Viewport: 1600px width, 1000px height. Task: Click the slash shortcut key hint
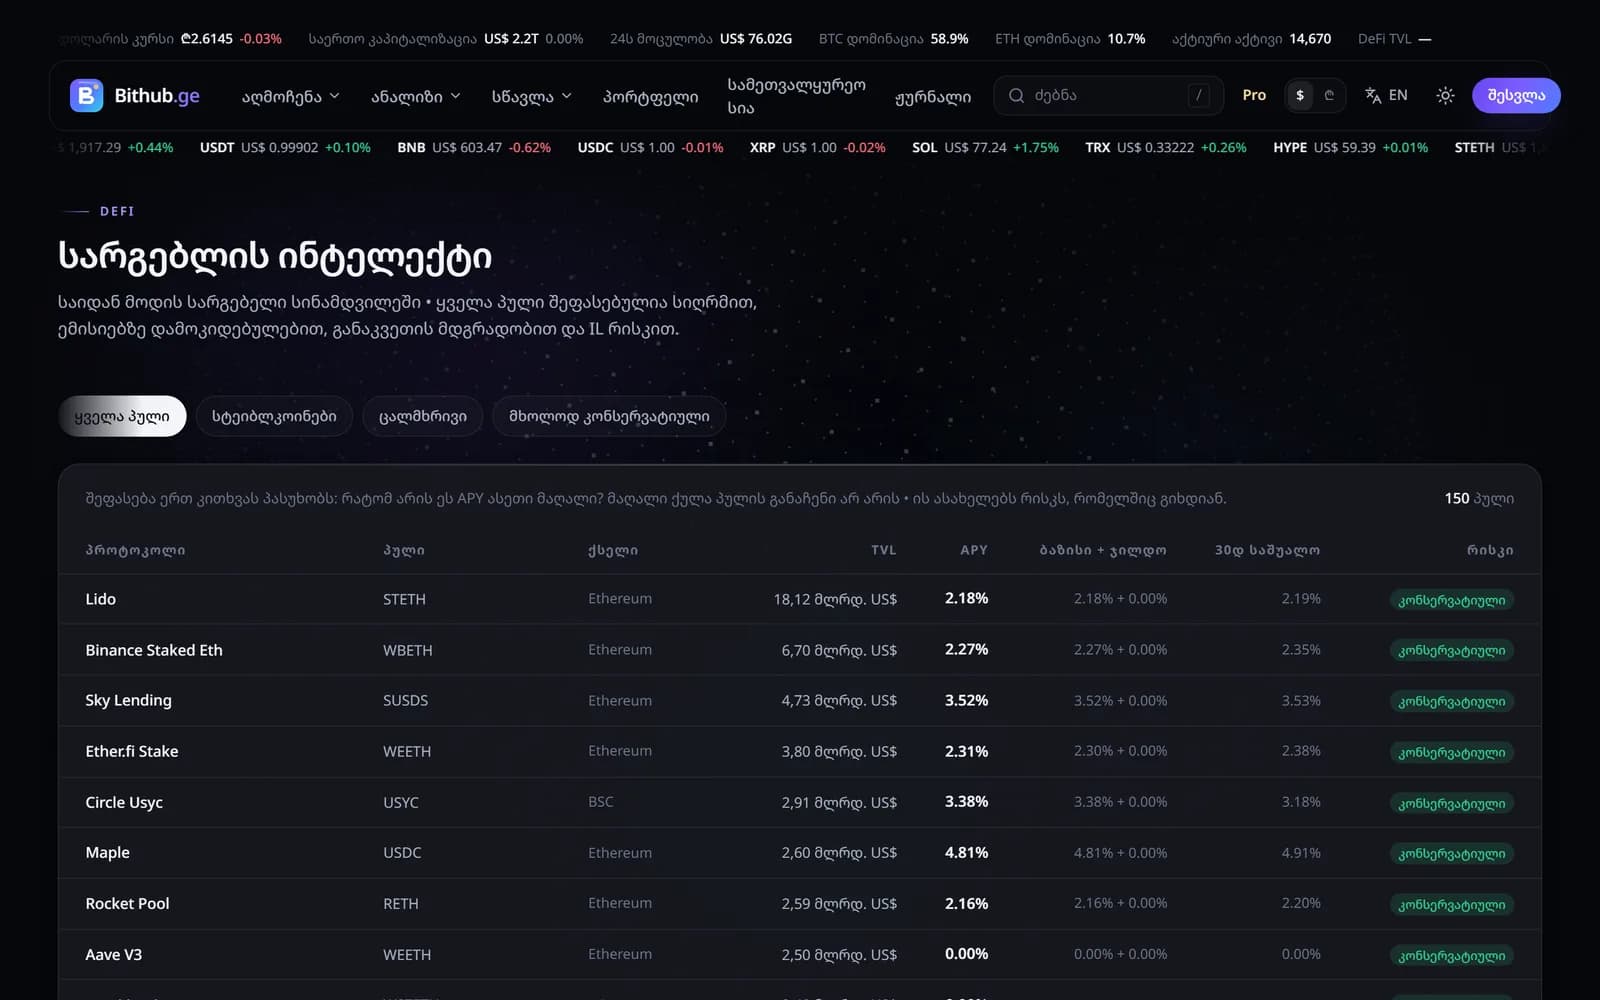point(1199,95)
